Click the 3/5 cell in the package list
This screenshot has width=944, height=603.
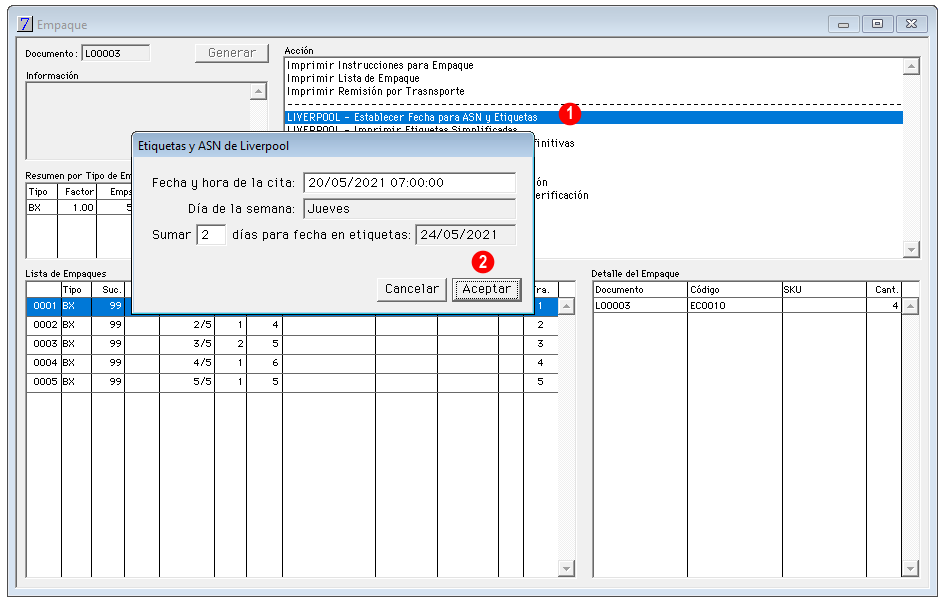click(187, 344)
